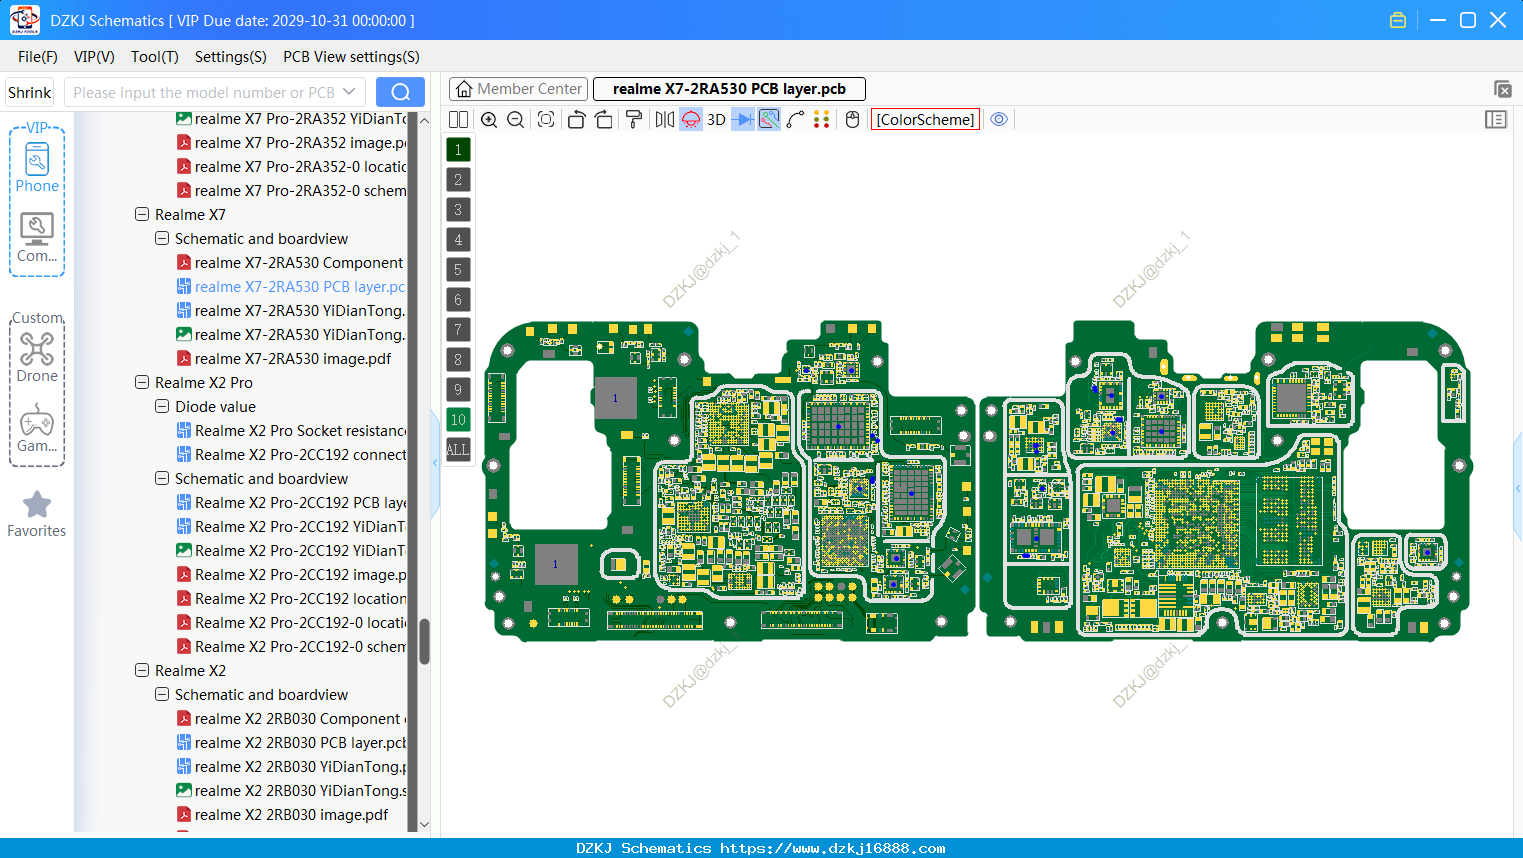Open the ColorScheme button
The height and width of the screenshot is (858, 1523).
click(925, 119)
